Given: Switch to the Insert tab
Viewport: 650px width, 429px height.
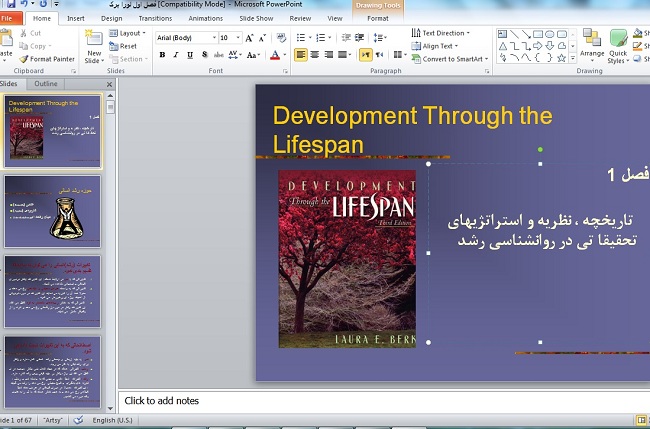Looking at the screenshot, I should tap(76, 19).
